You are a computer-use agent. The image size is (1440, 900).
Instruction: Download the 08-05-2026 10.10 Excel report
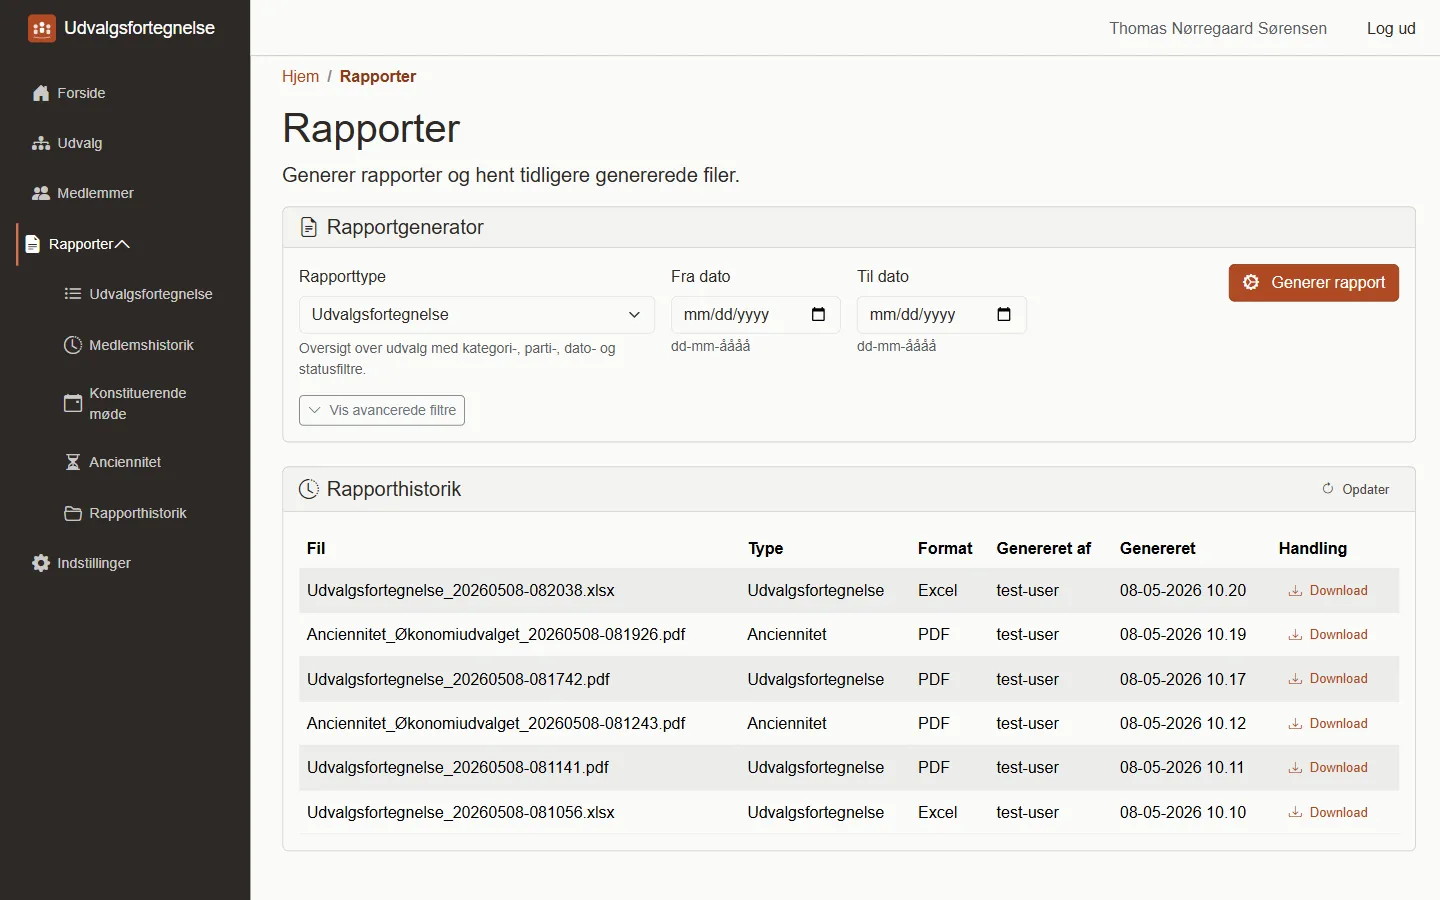click(x=1328, y=813)
